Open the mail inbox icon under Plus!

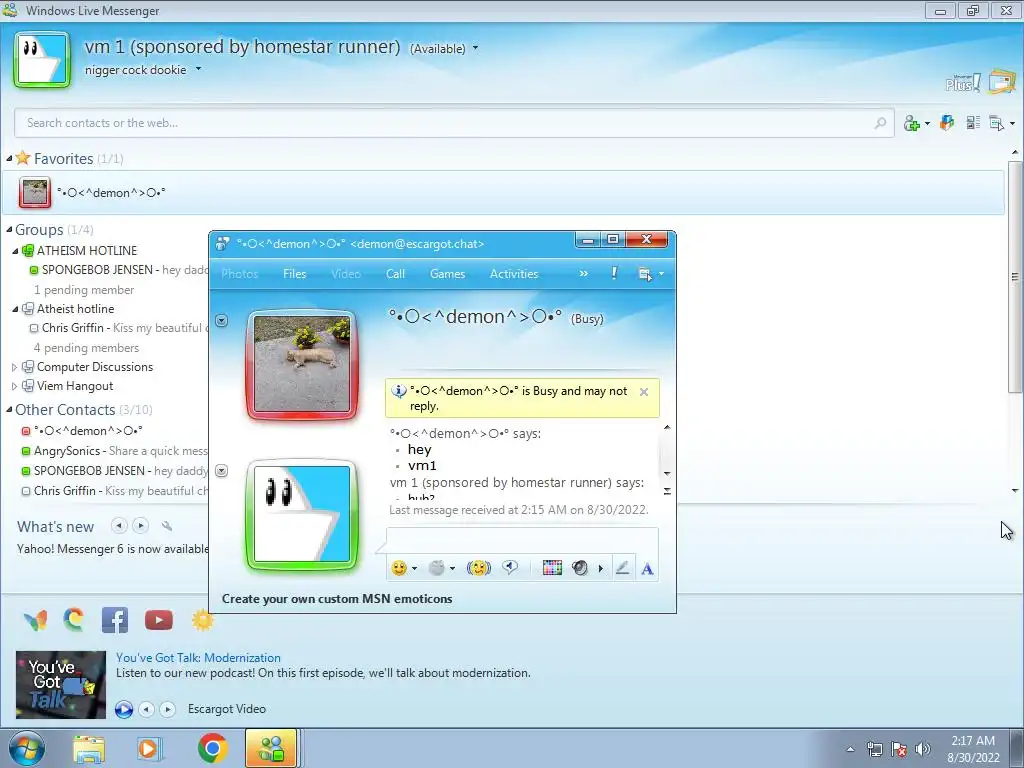coord(1002,82)
